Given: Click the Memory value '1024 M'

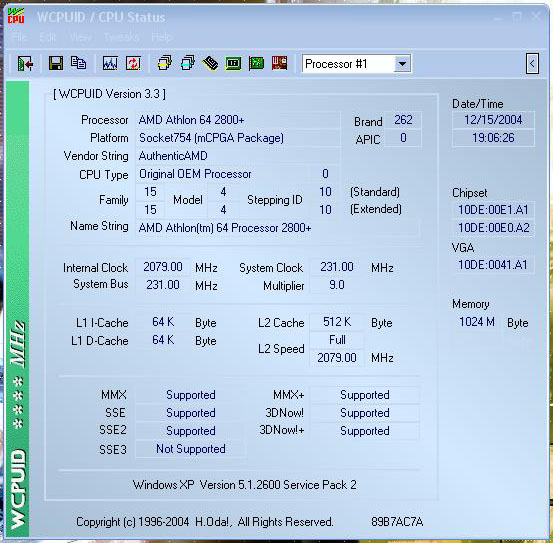Looking at the screenshot, I should [476, 322].
